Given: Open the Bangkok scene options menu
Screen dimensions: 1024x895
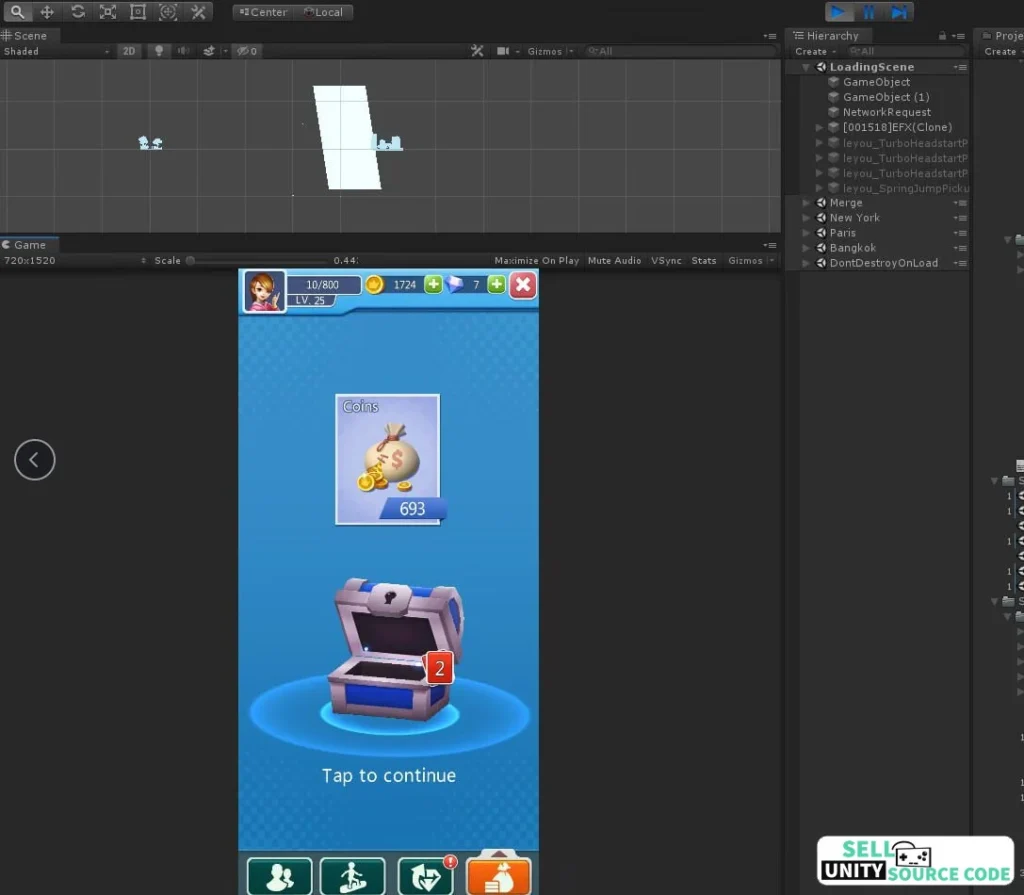Looking at the screenshot, I should (x=960, y=248).
